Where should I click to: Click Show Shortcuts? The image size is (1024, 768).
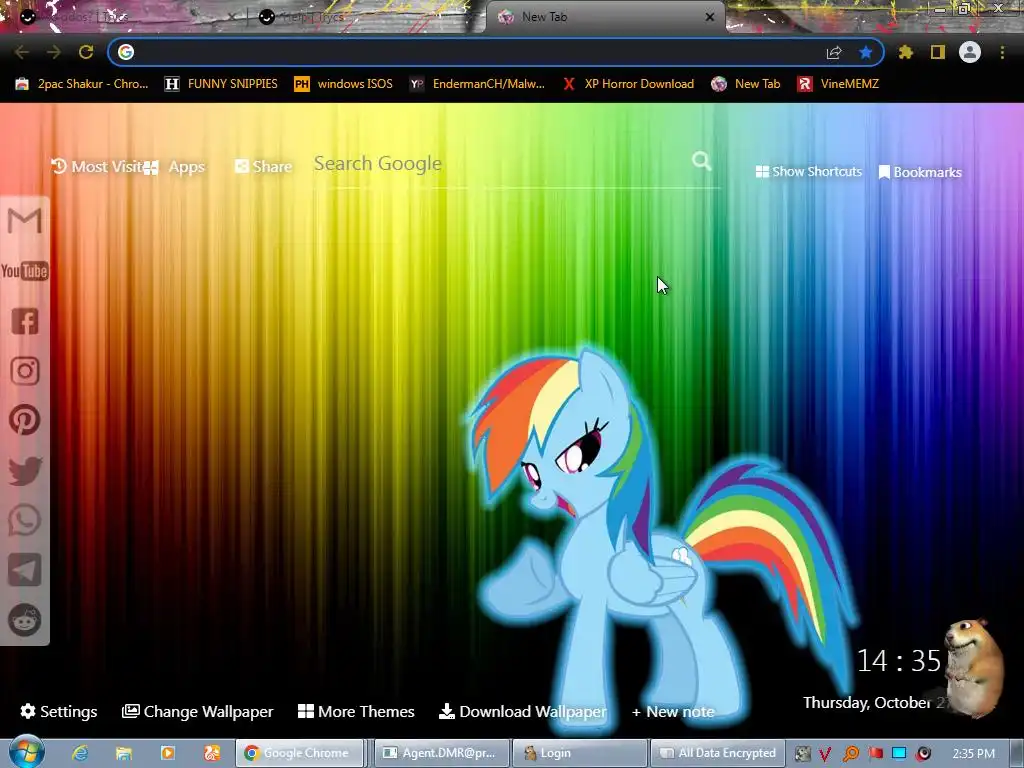point(808,172)
